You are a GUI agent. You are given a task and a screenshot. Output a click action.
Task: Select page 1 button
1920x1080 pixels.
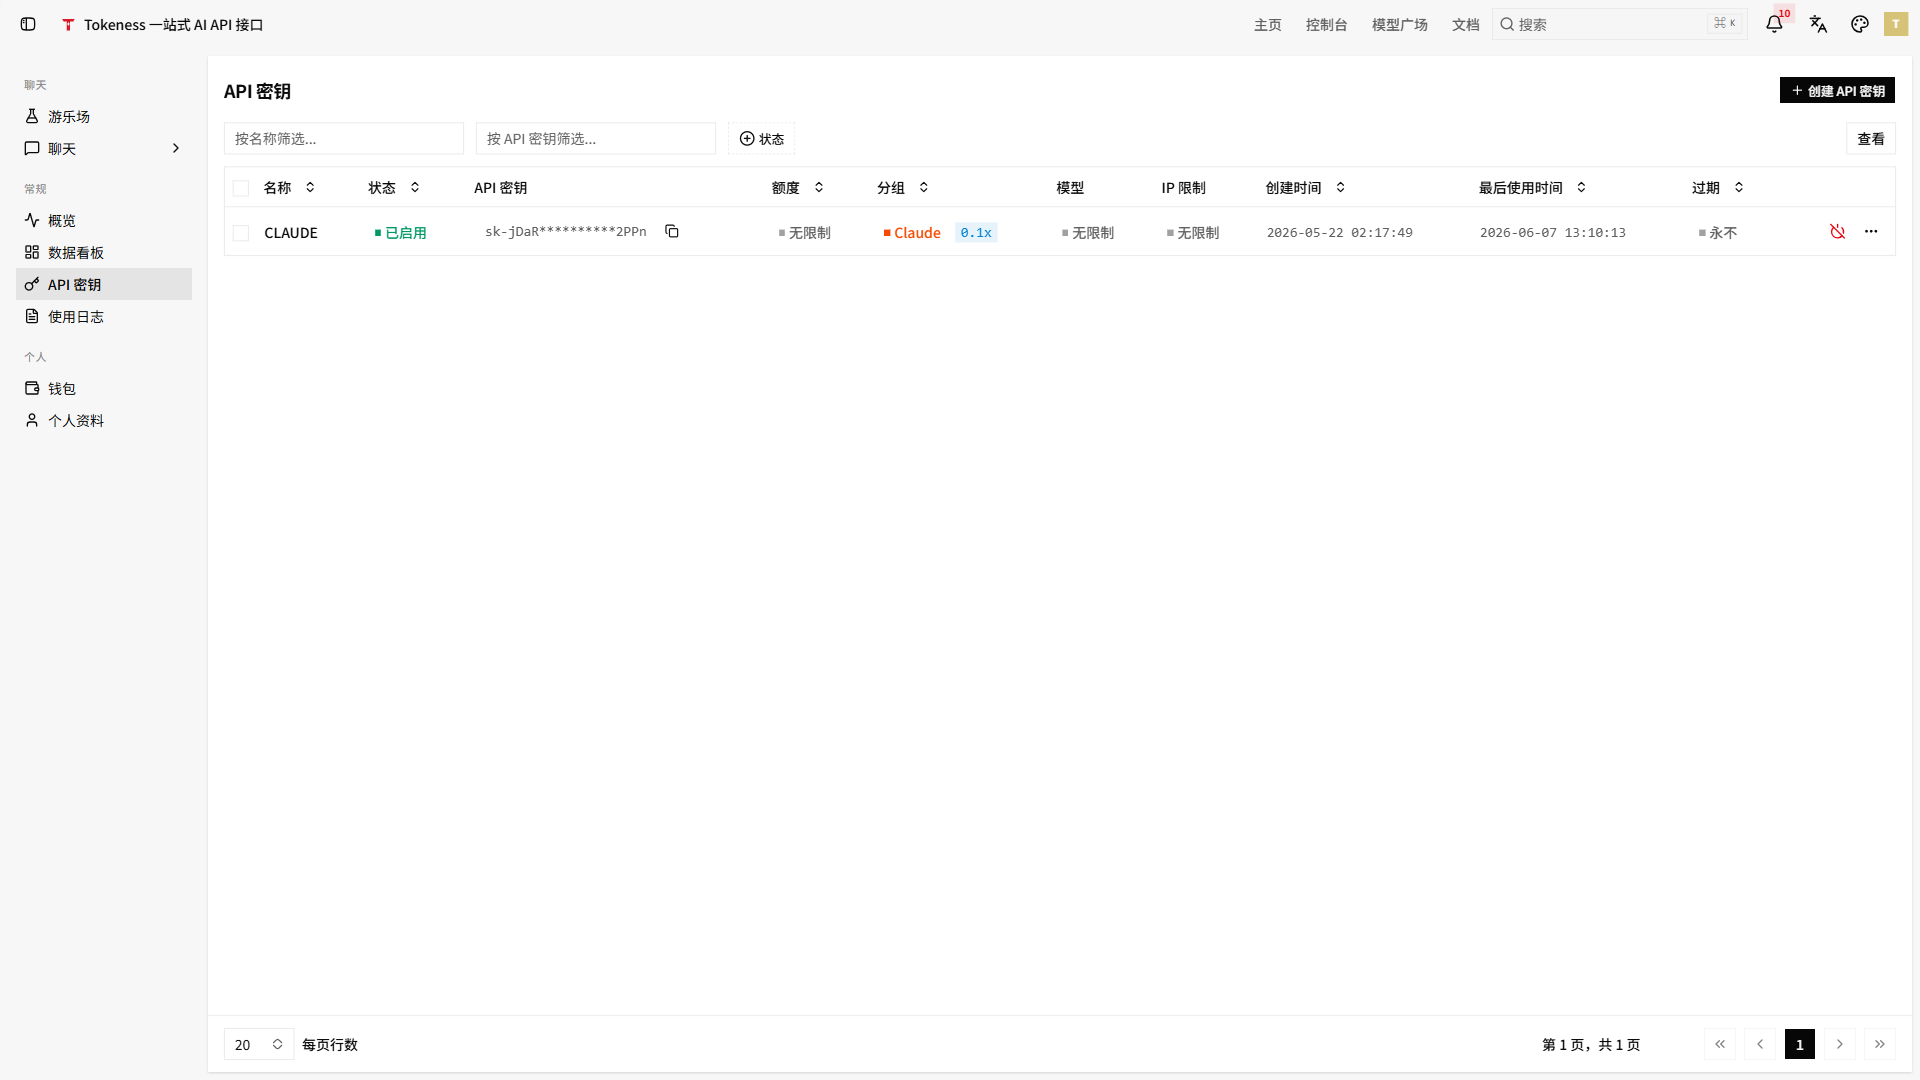(x=1800, y=1044)
